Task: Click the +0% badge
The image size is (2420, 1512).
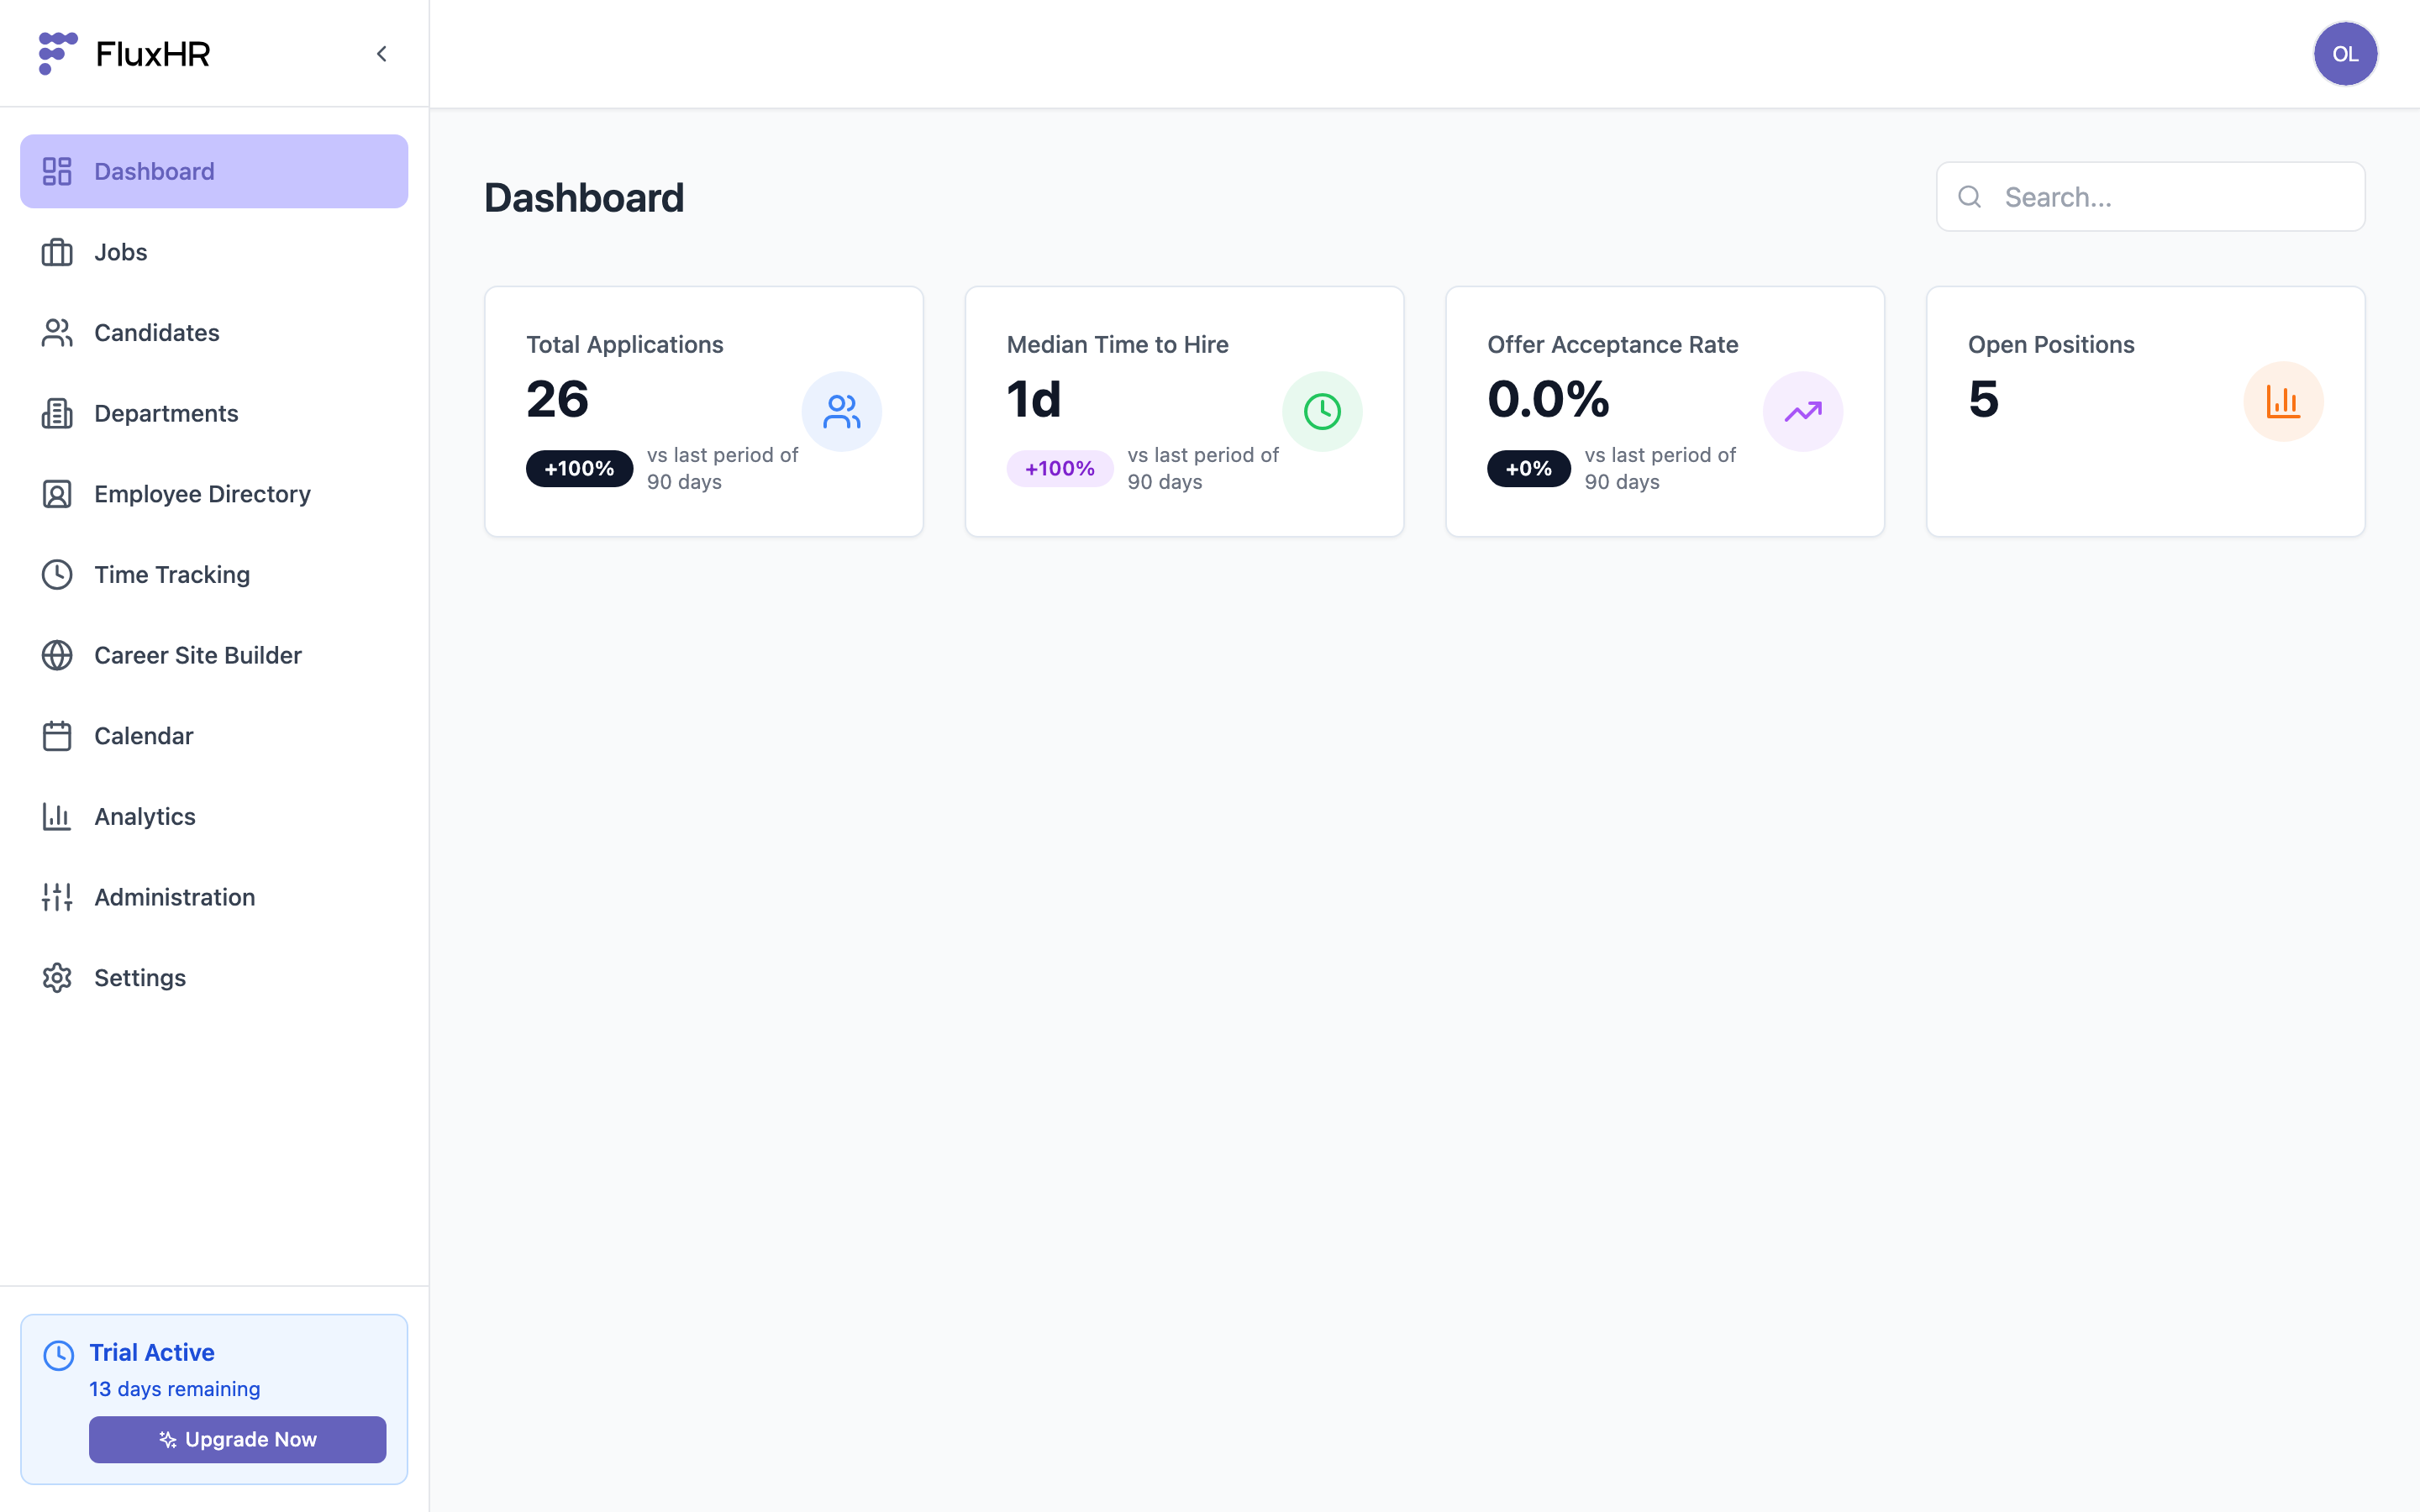Action: (x=1528, y=468)
